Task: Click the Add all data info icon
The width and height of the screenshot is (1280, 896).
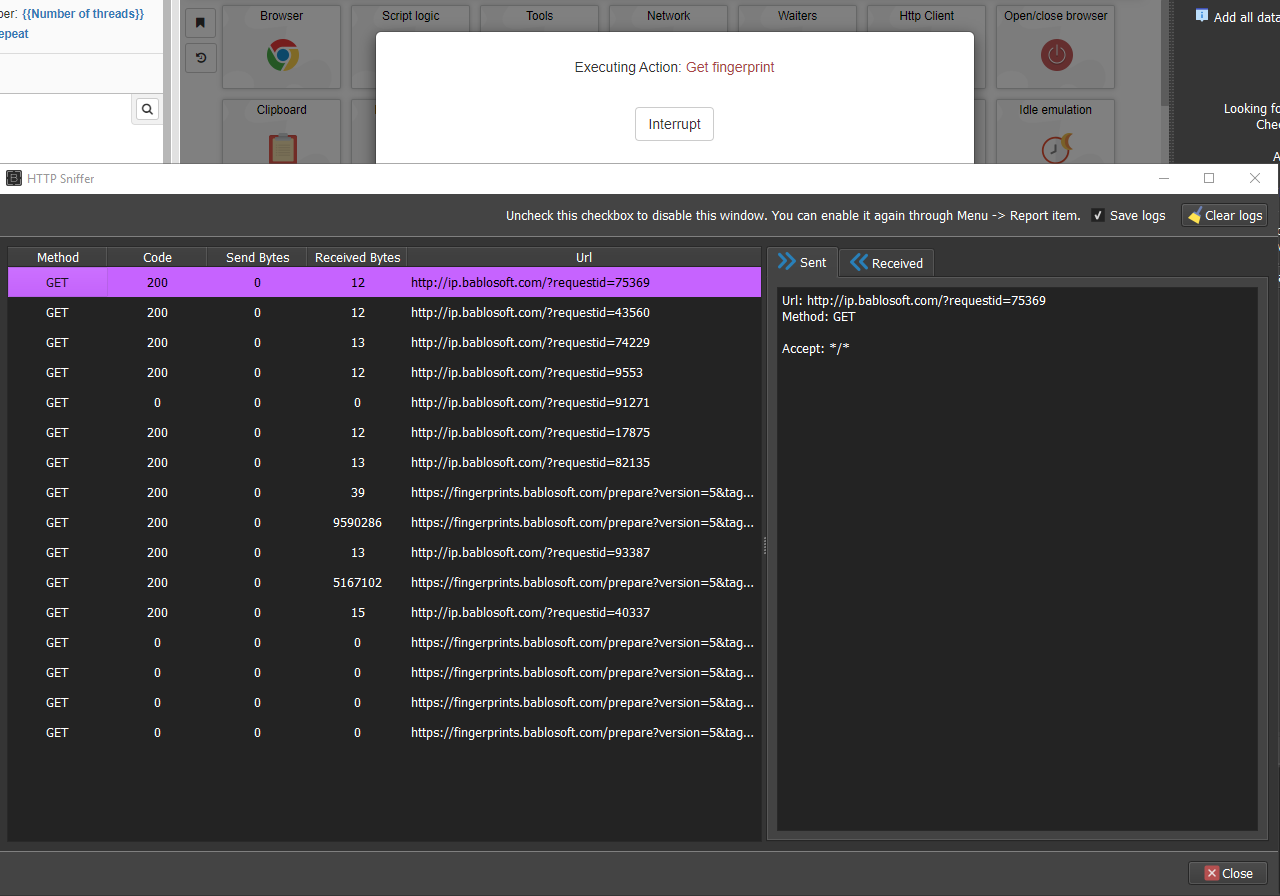Action: click(x=1202, y=16)
